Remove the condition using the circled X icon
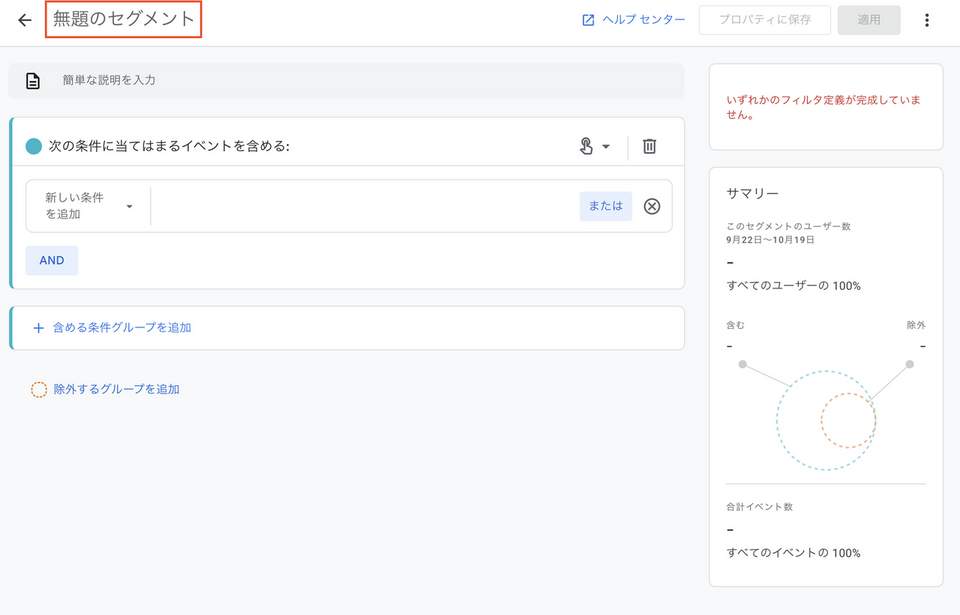 [x=652, y=206]
